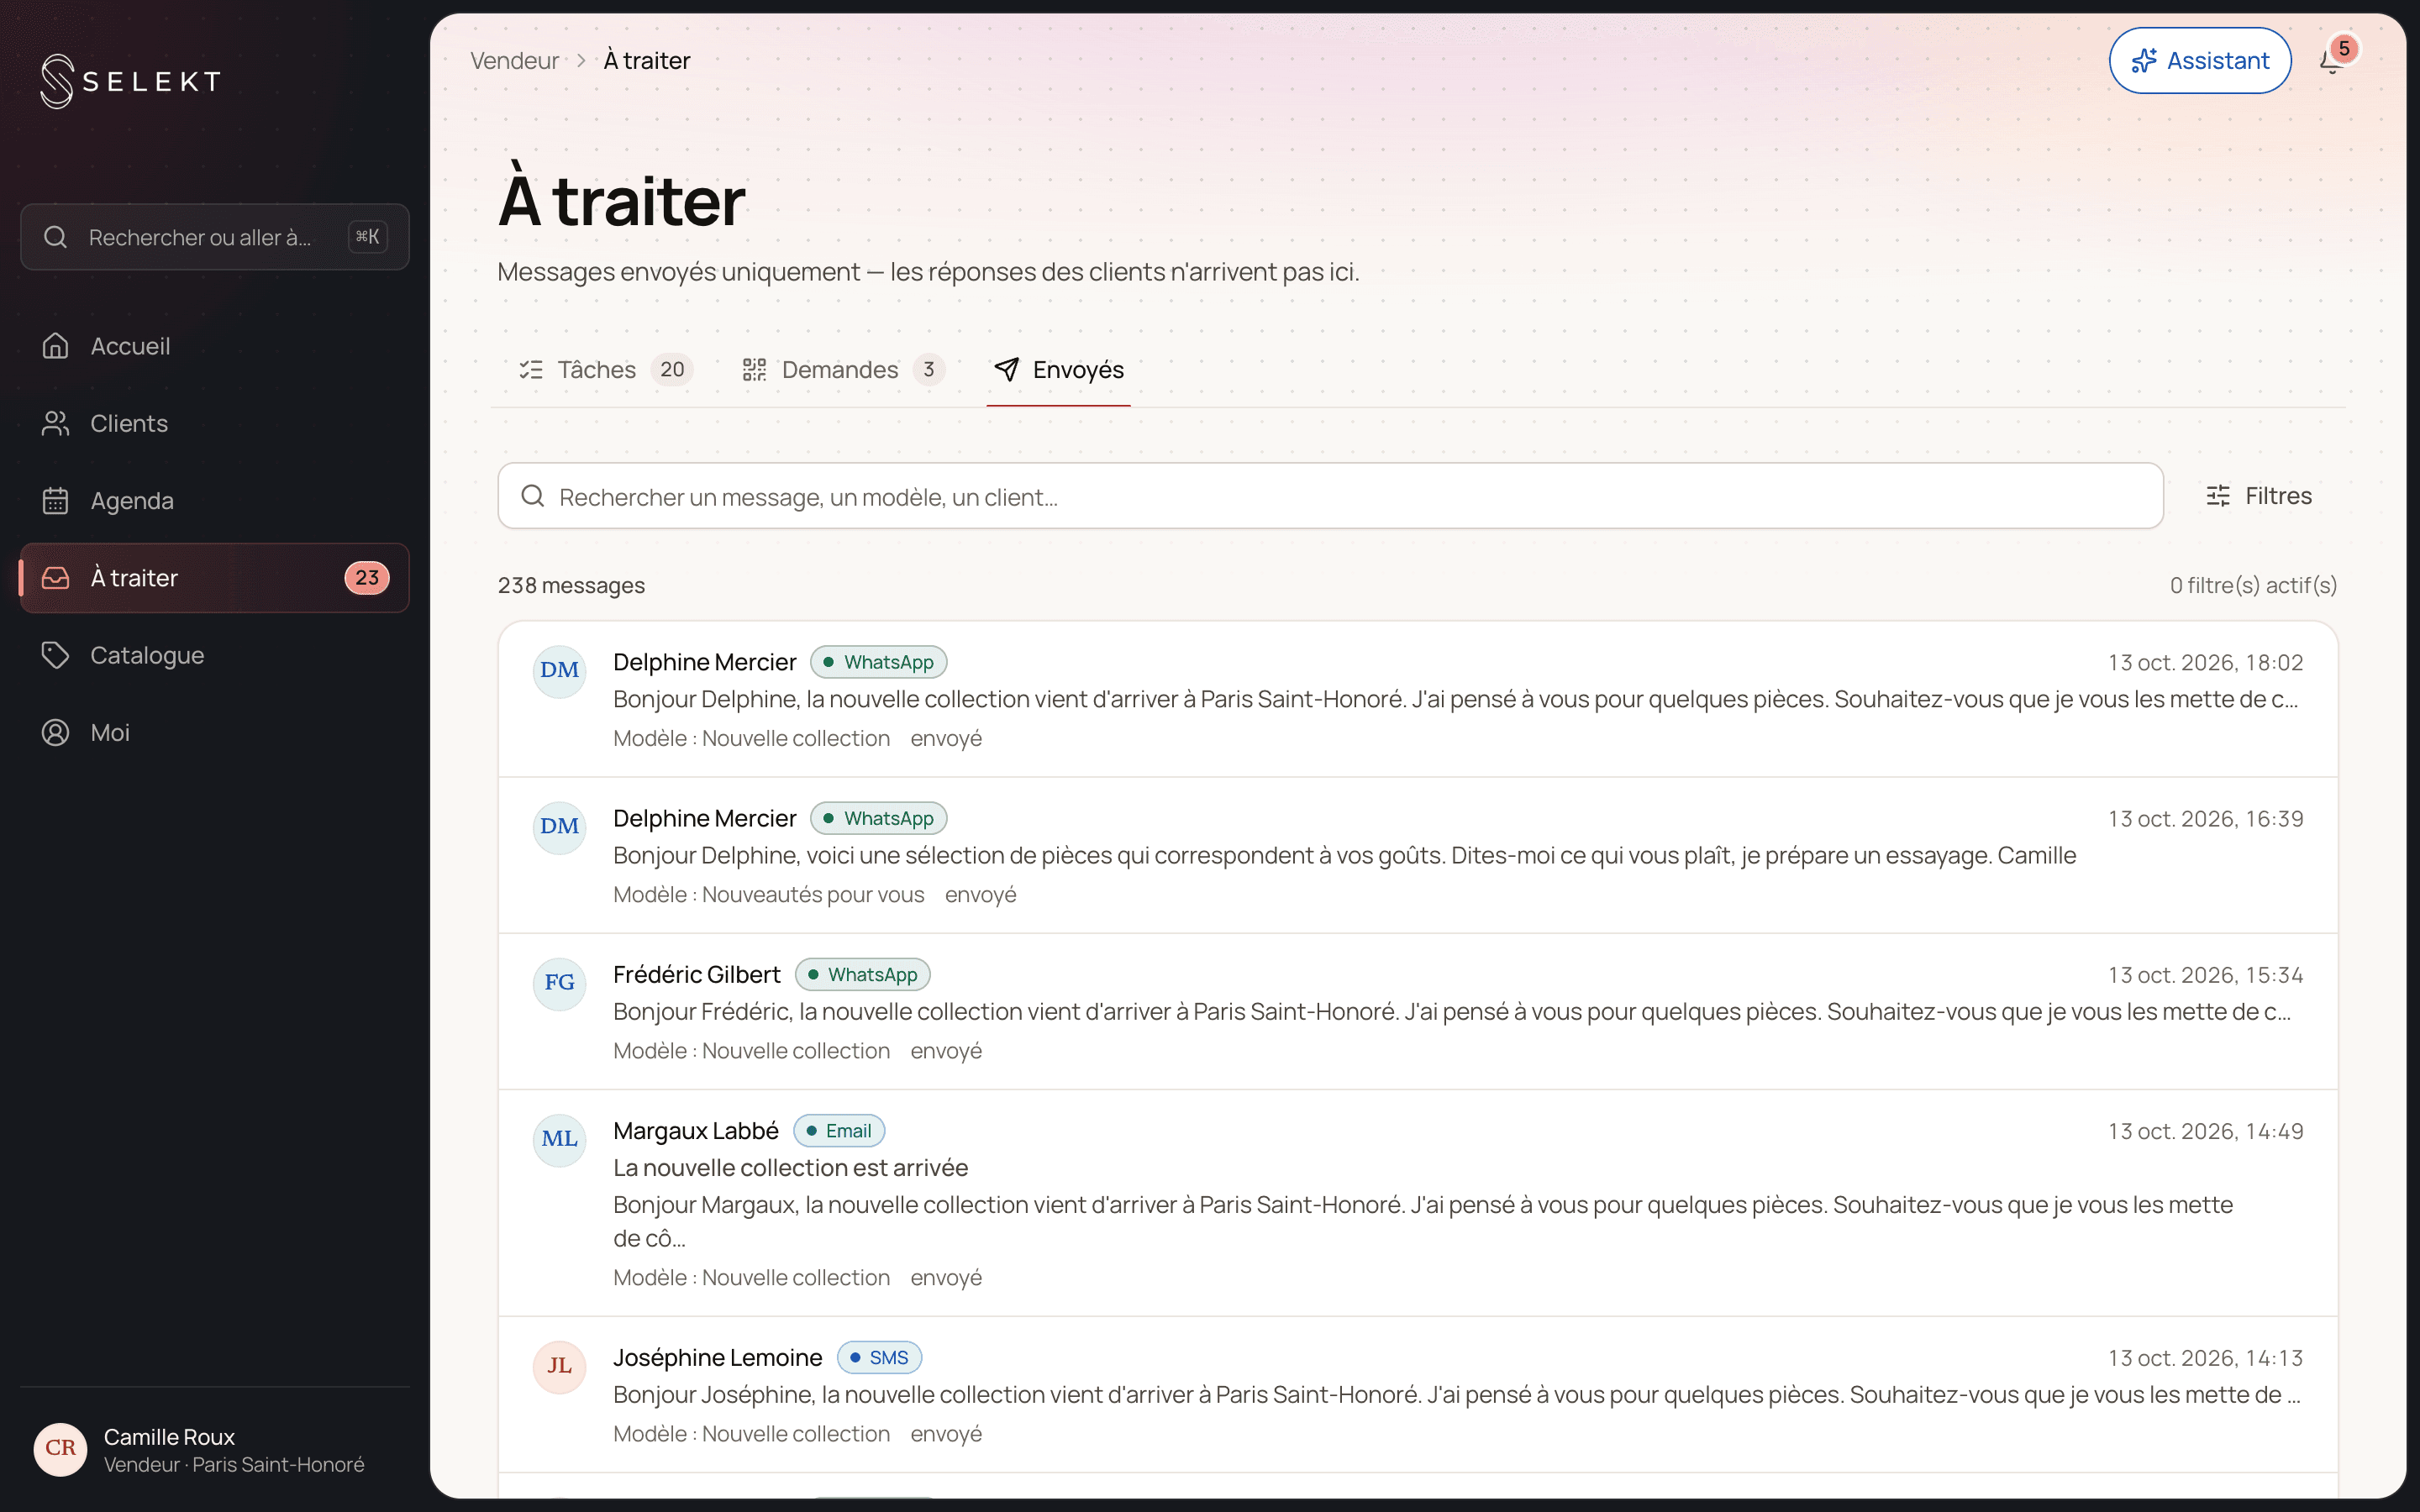
Task: Open the Agenda section
Action: point(214,500)
